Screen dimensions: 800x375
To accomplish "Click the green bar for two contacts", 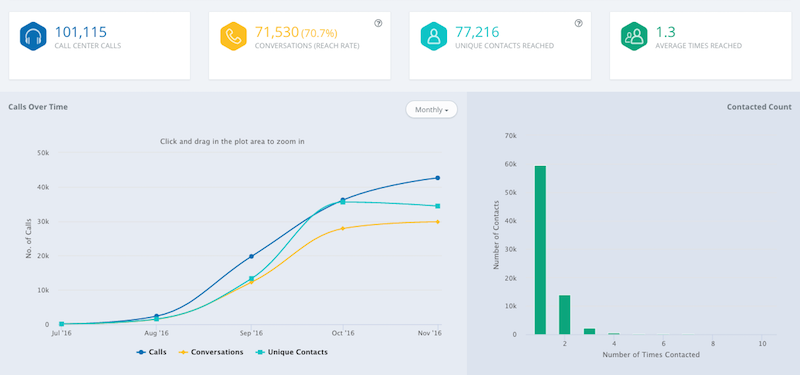I will [565, 315].
